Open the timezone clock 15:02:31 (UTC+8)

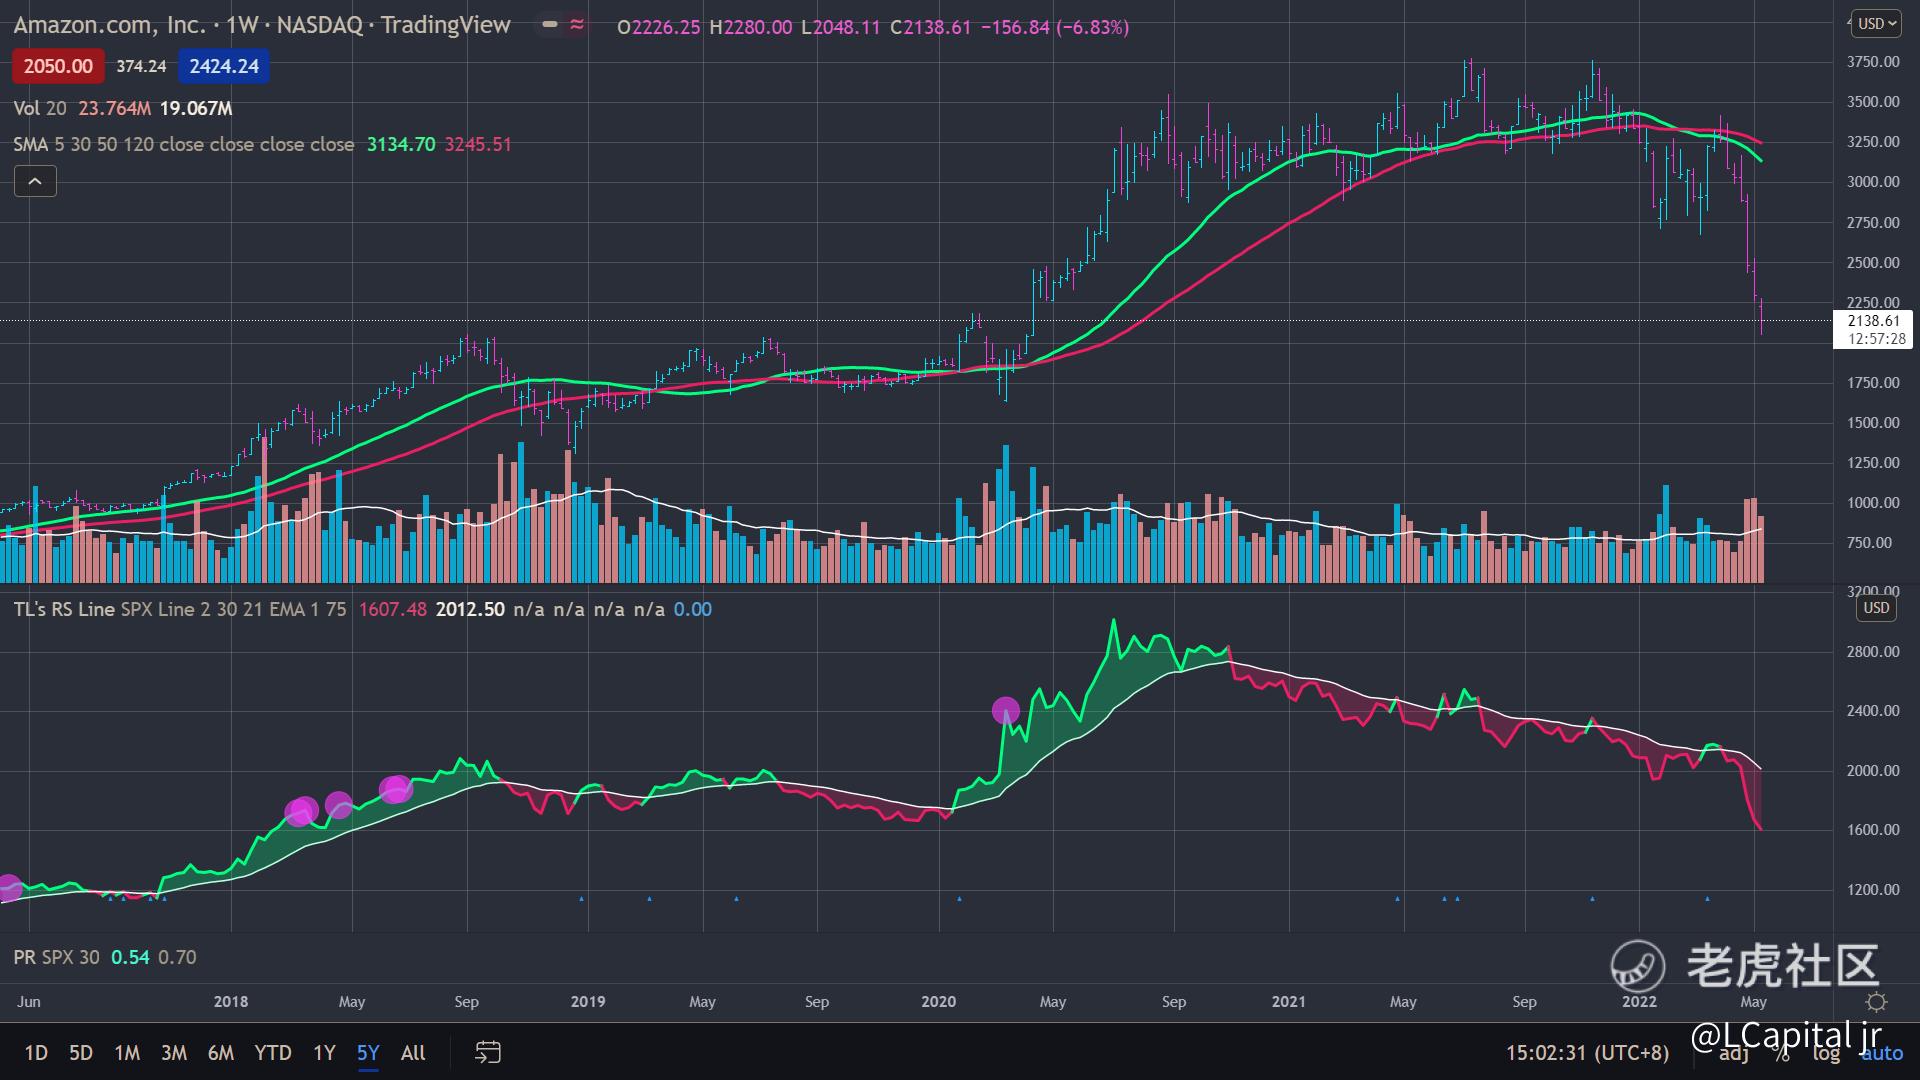[x=1587, y=1052]
